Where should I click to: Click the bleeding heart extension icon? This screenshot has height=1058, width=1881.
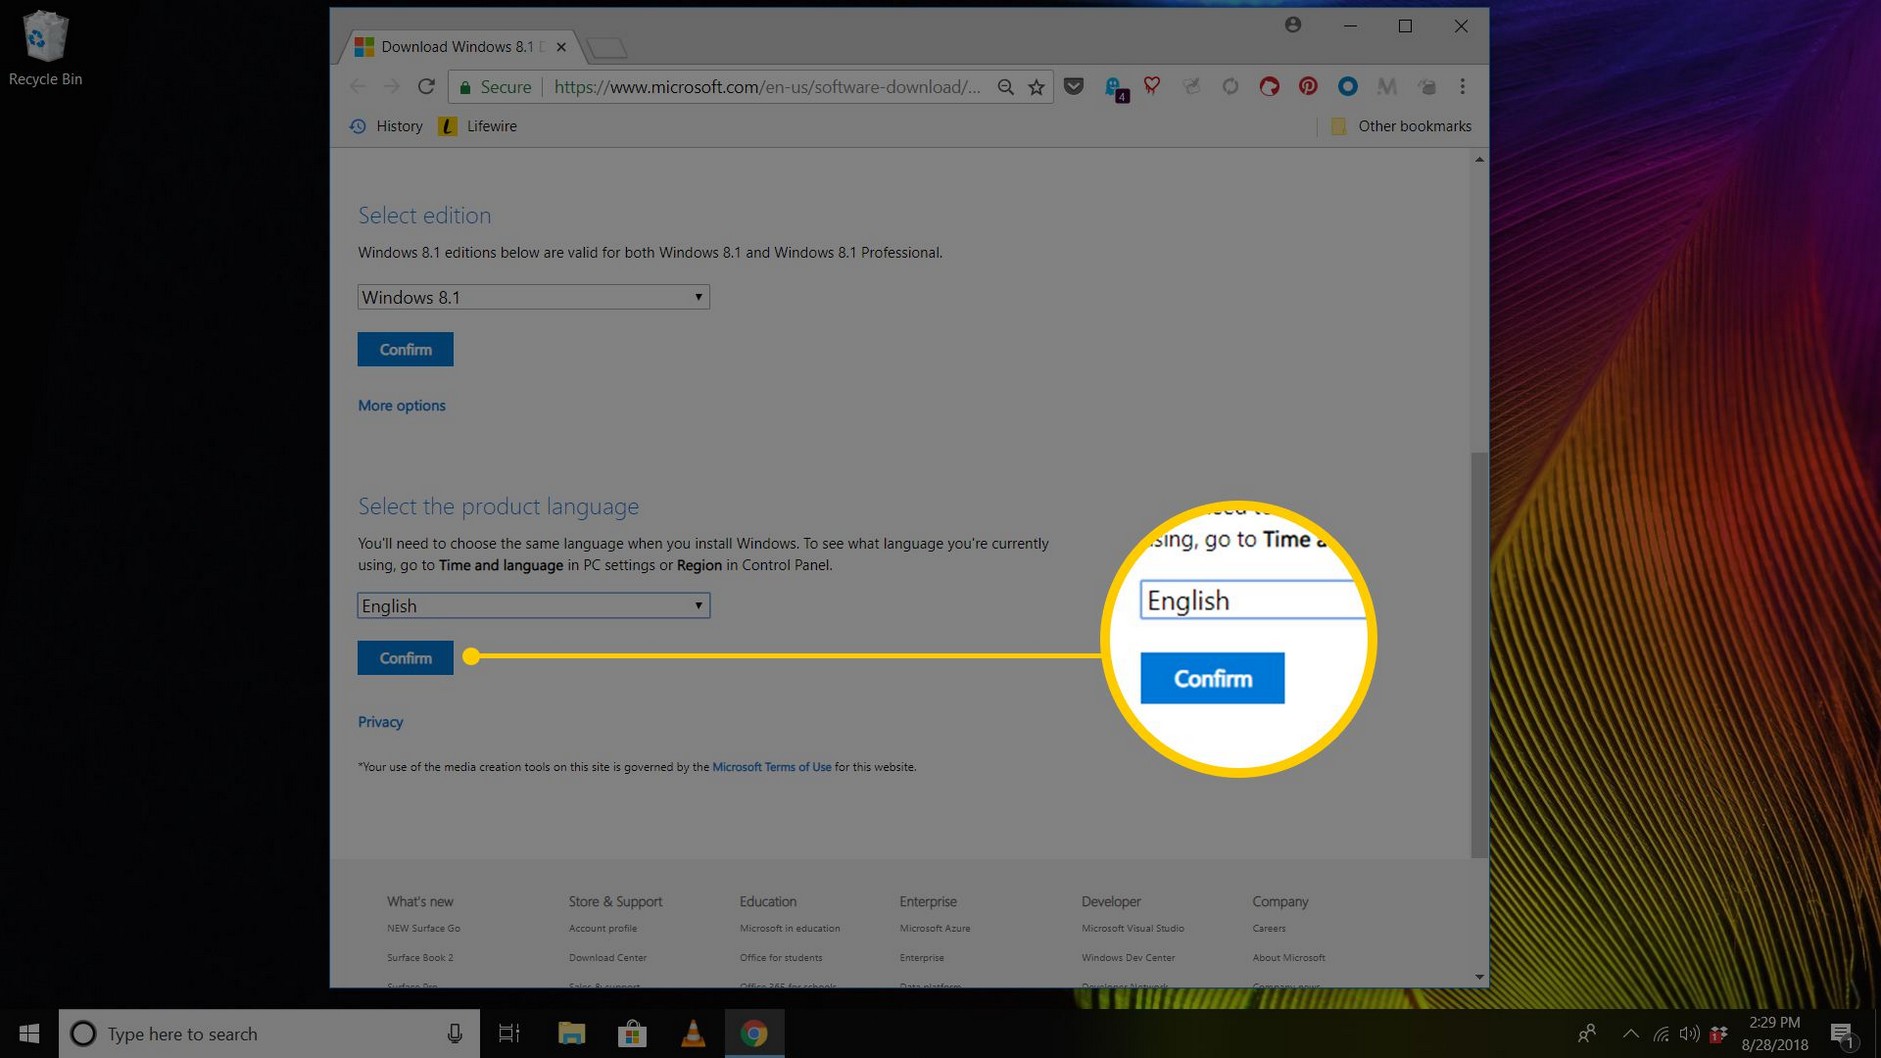1152,87
